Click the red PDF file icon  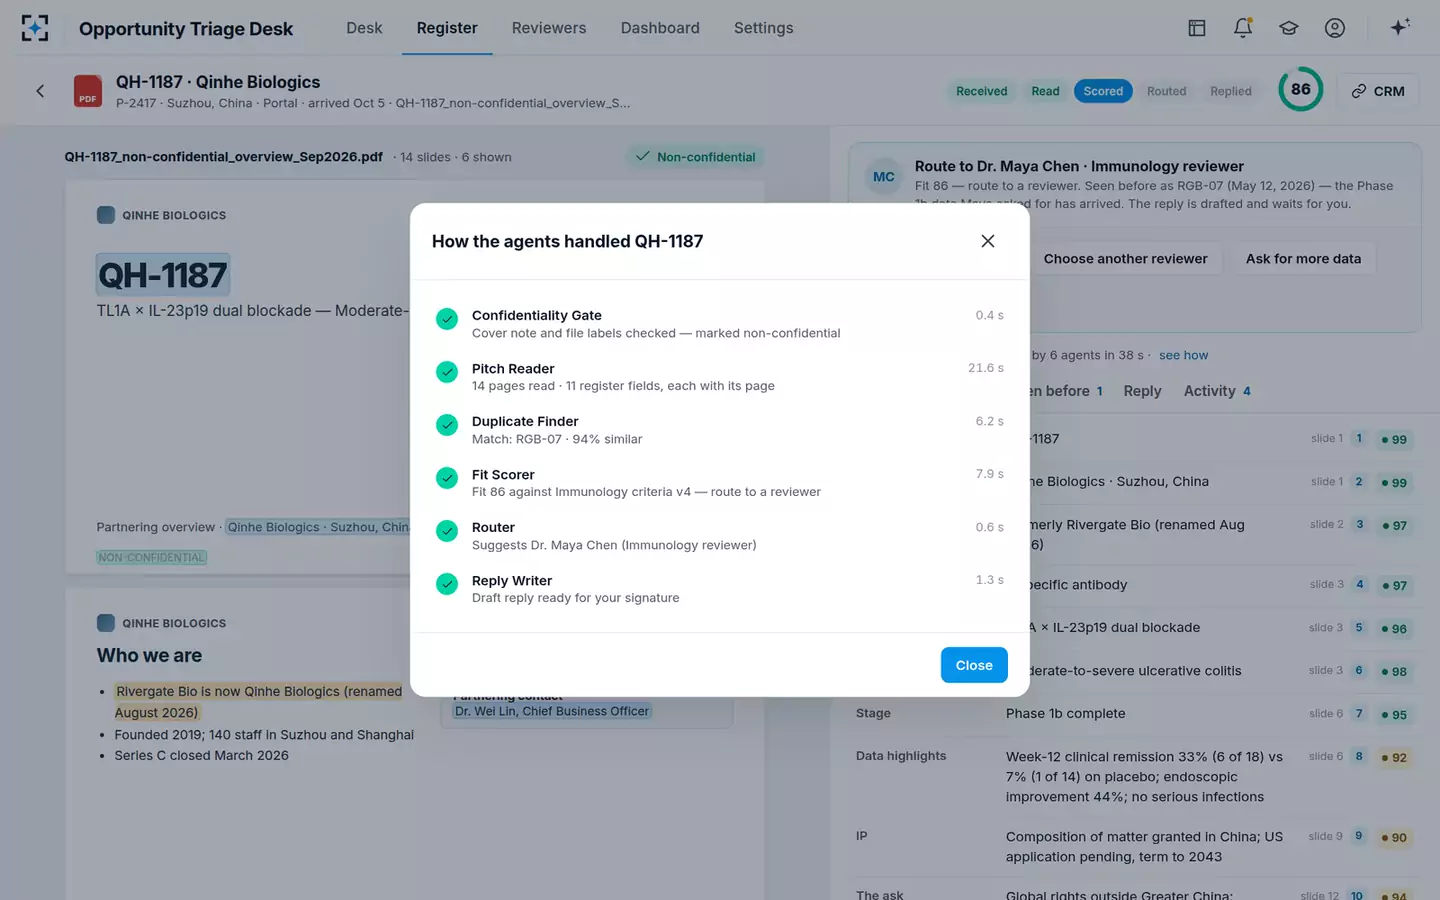(x=88, y=91)
